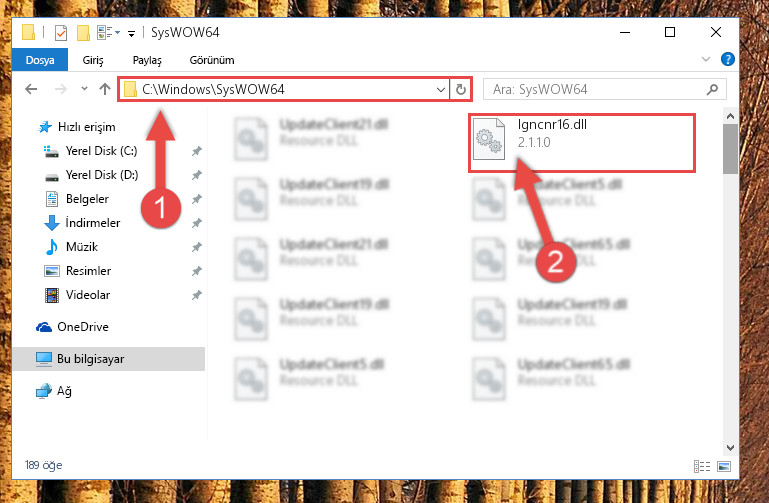Image resolution: width=769 pixels, height=503 pixels.
Task: Open the Dosya menu tab
Action: 40,60
